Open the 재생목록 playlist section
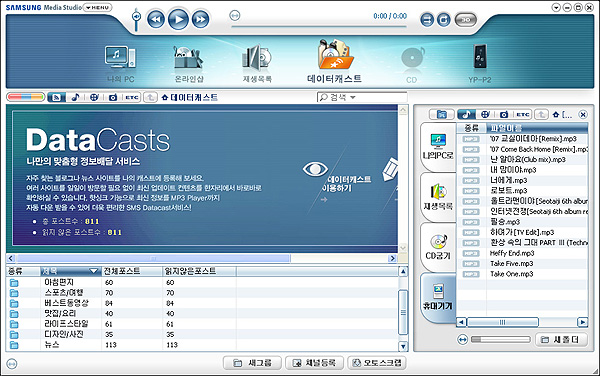This screenshot has height=376, width=600. [257, 63]
